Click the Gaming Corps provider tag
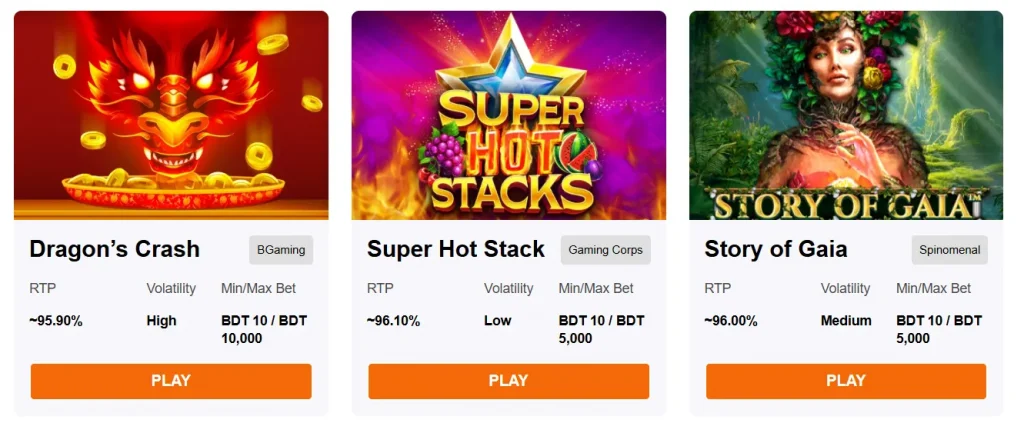This screenshot has height=423, width=1024. click(x=605, y=250)
